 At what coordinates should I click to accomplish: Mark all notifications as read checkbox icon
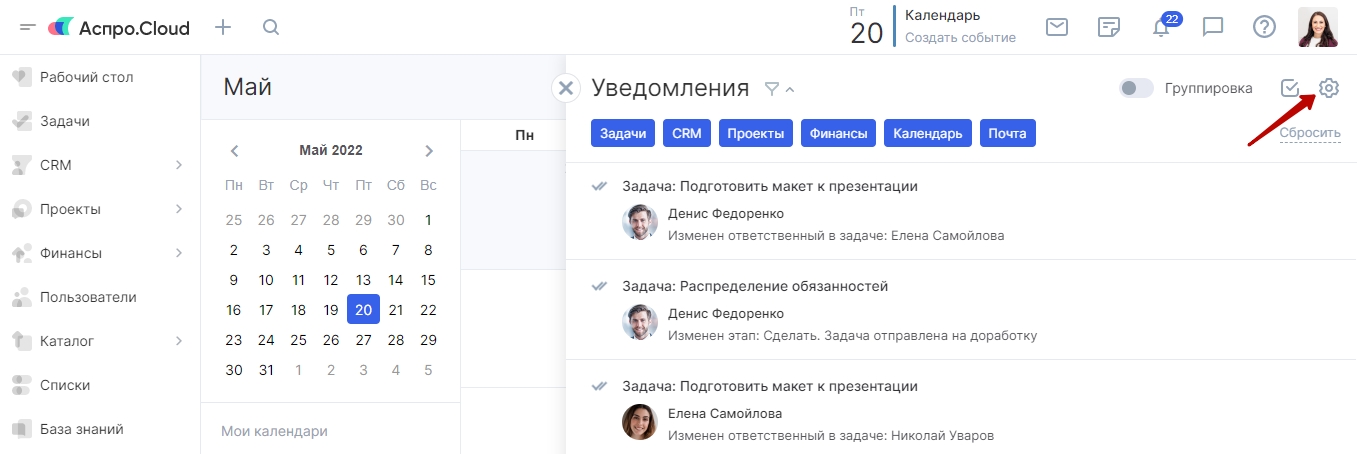click(x=1290, y=88)
